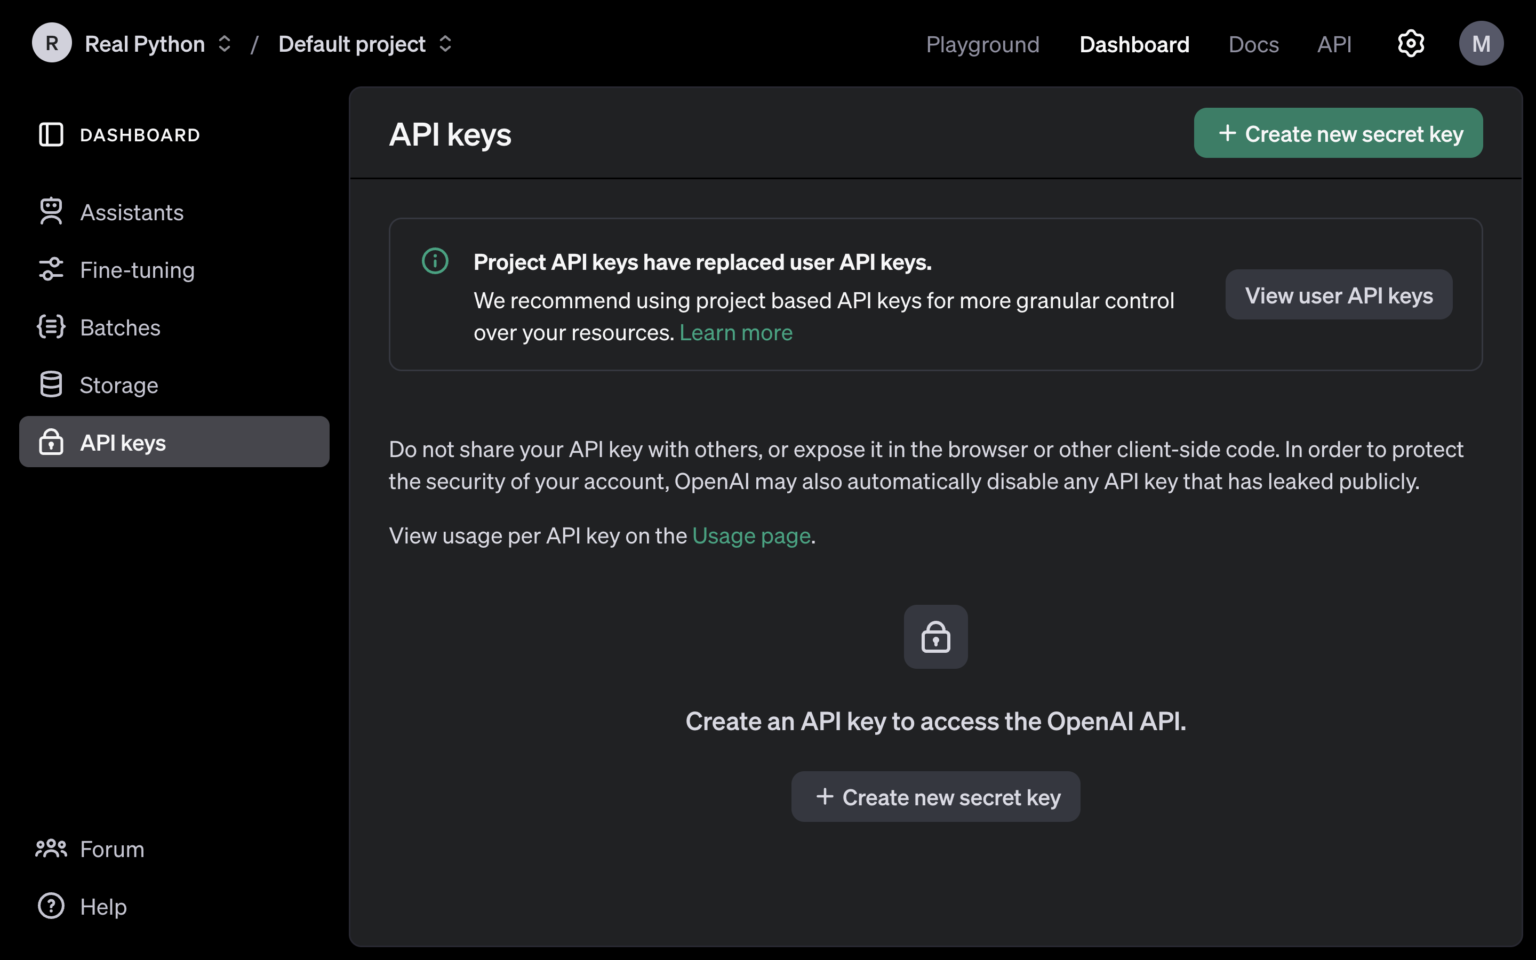Click the green info circle next to Project API keys

(434, 260)
